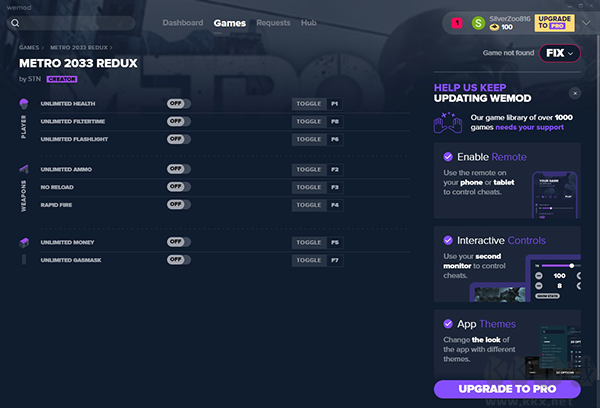Click the F2 key for Unlimited Ammo
This screenshot has width=600, height=408.
pyautogui.click(x=335, y=169)
